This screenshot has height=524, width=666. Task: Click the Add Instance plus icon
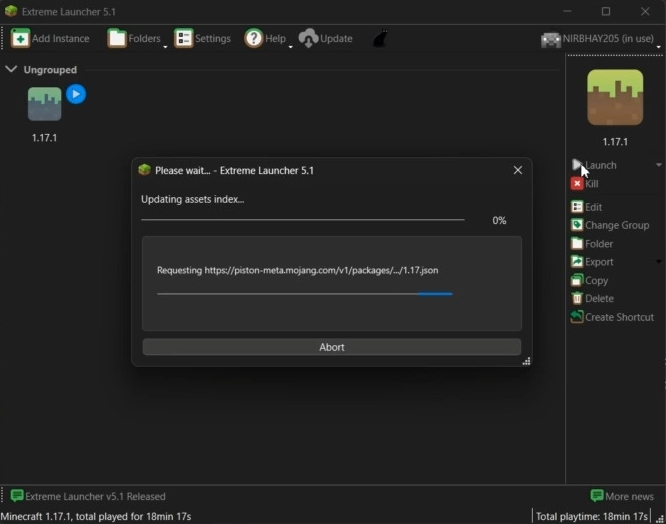pos(20,38)
